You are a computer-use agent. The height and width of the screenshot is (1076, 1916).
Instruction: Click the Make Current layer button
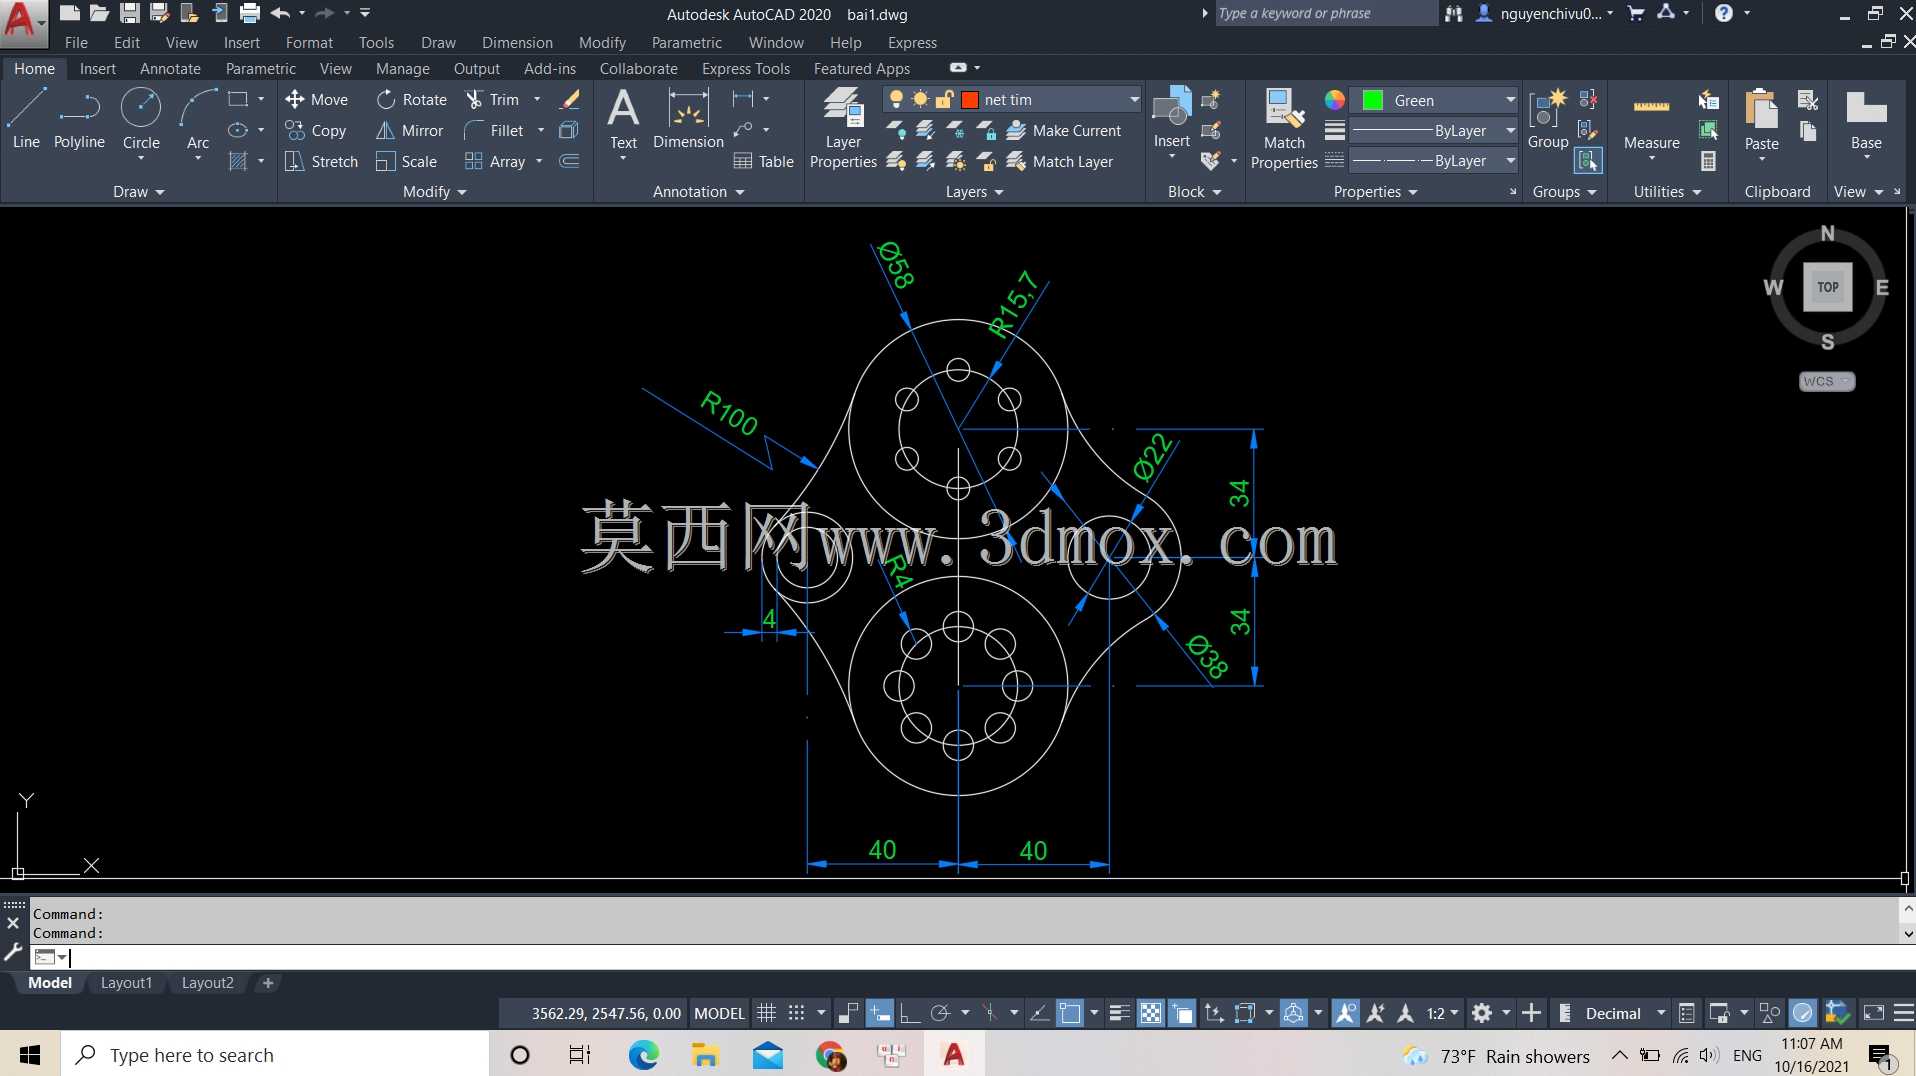tap(1064, 130)
